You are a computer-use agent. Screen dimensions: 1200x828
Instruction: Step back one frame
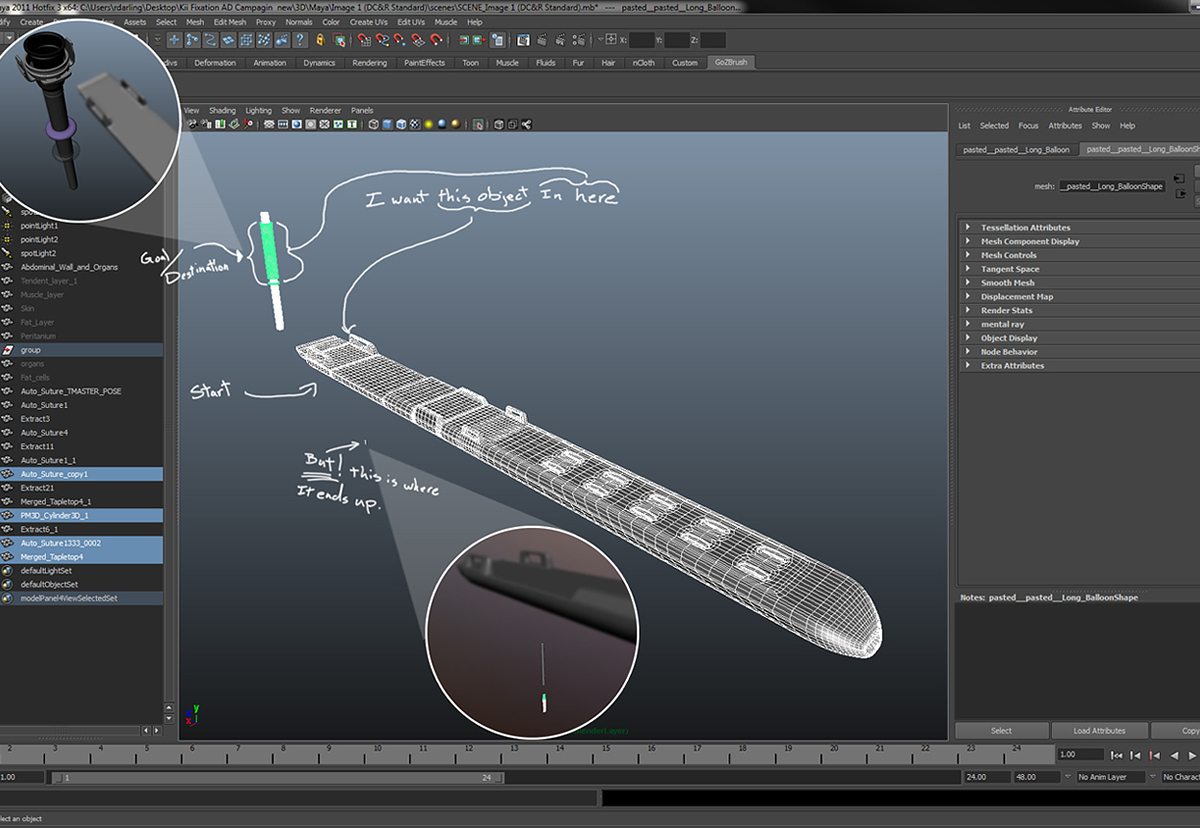point(1135,755)
